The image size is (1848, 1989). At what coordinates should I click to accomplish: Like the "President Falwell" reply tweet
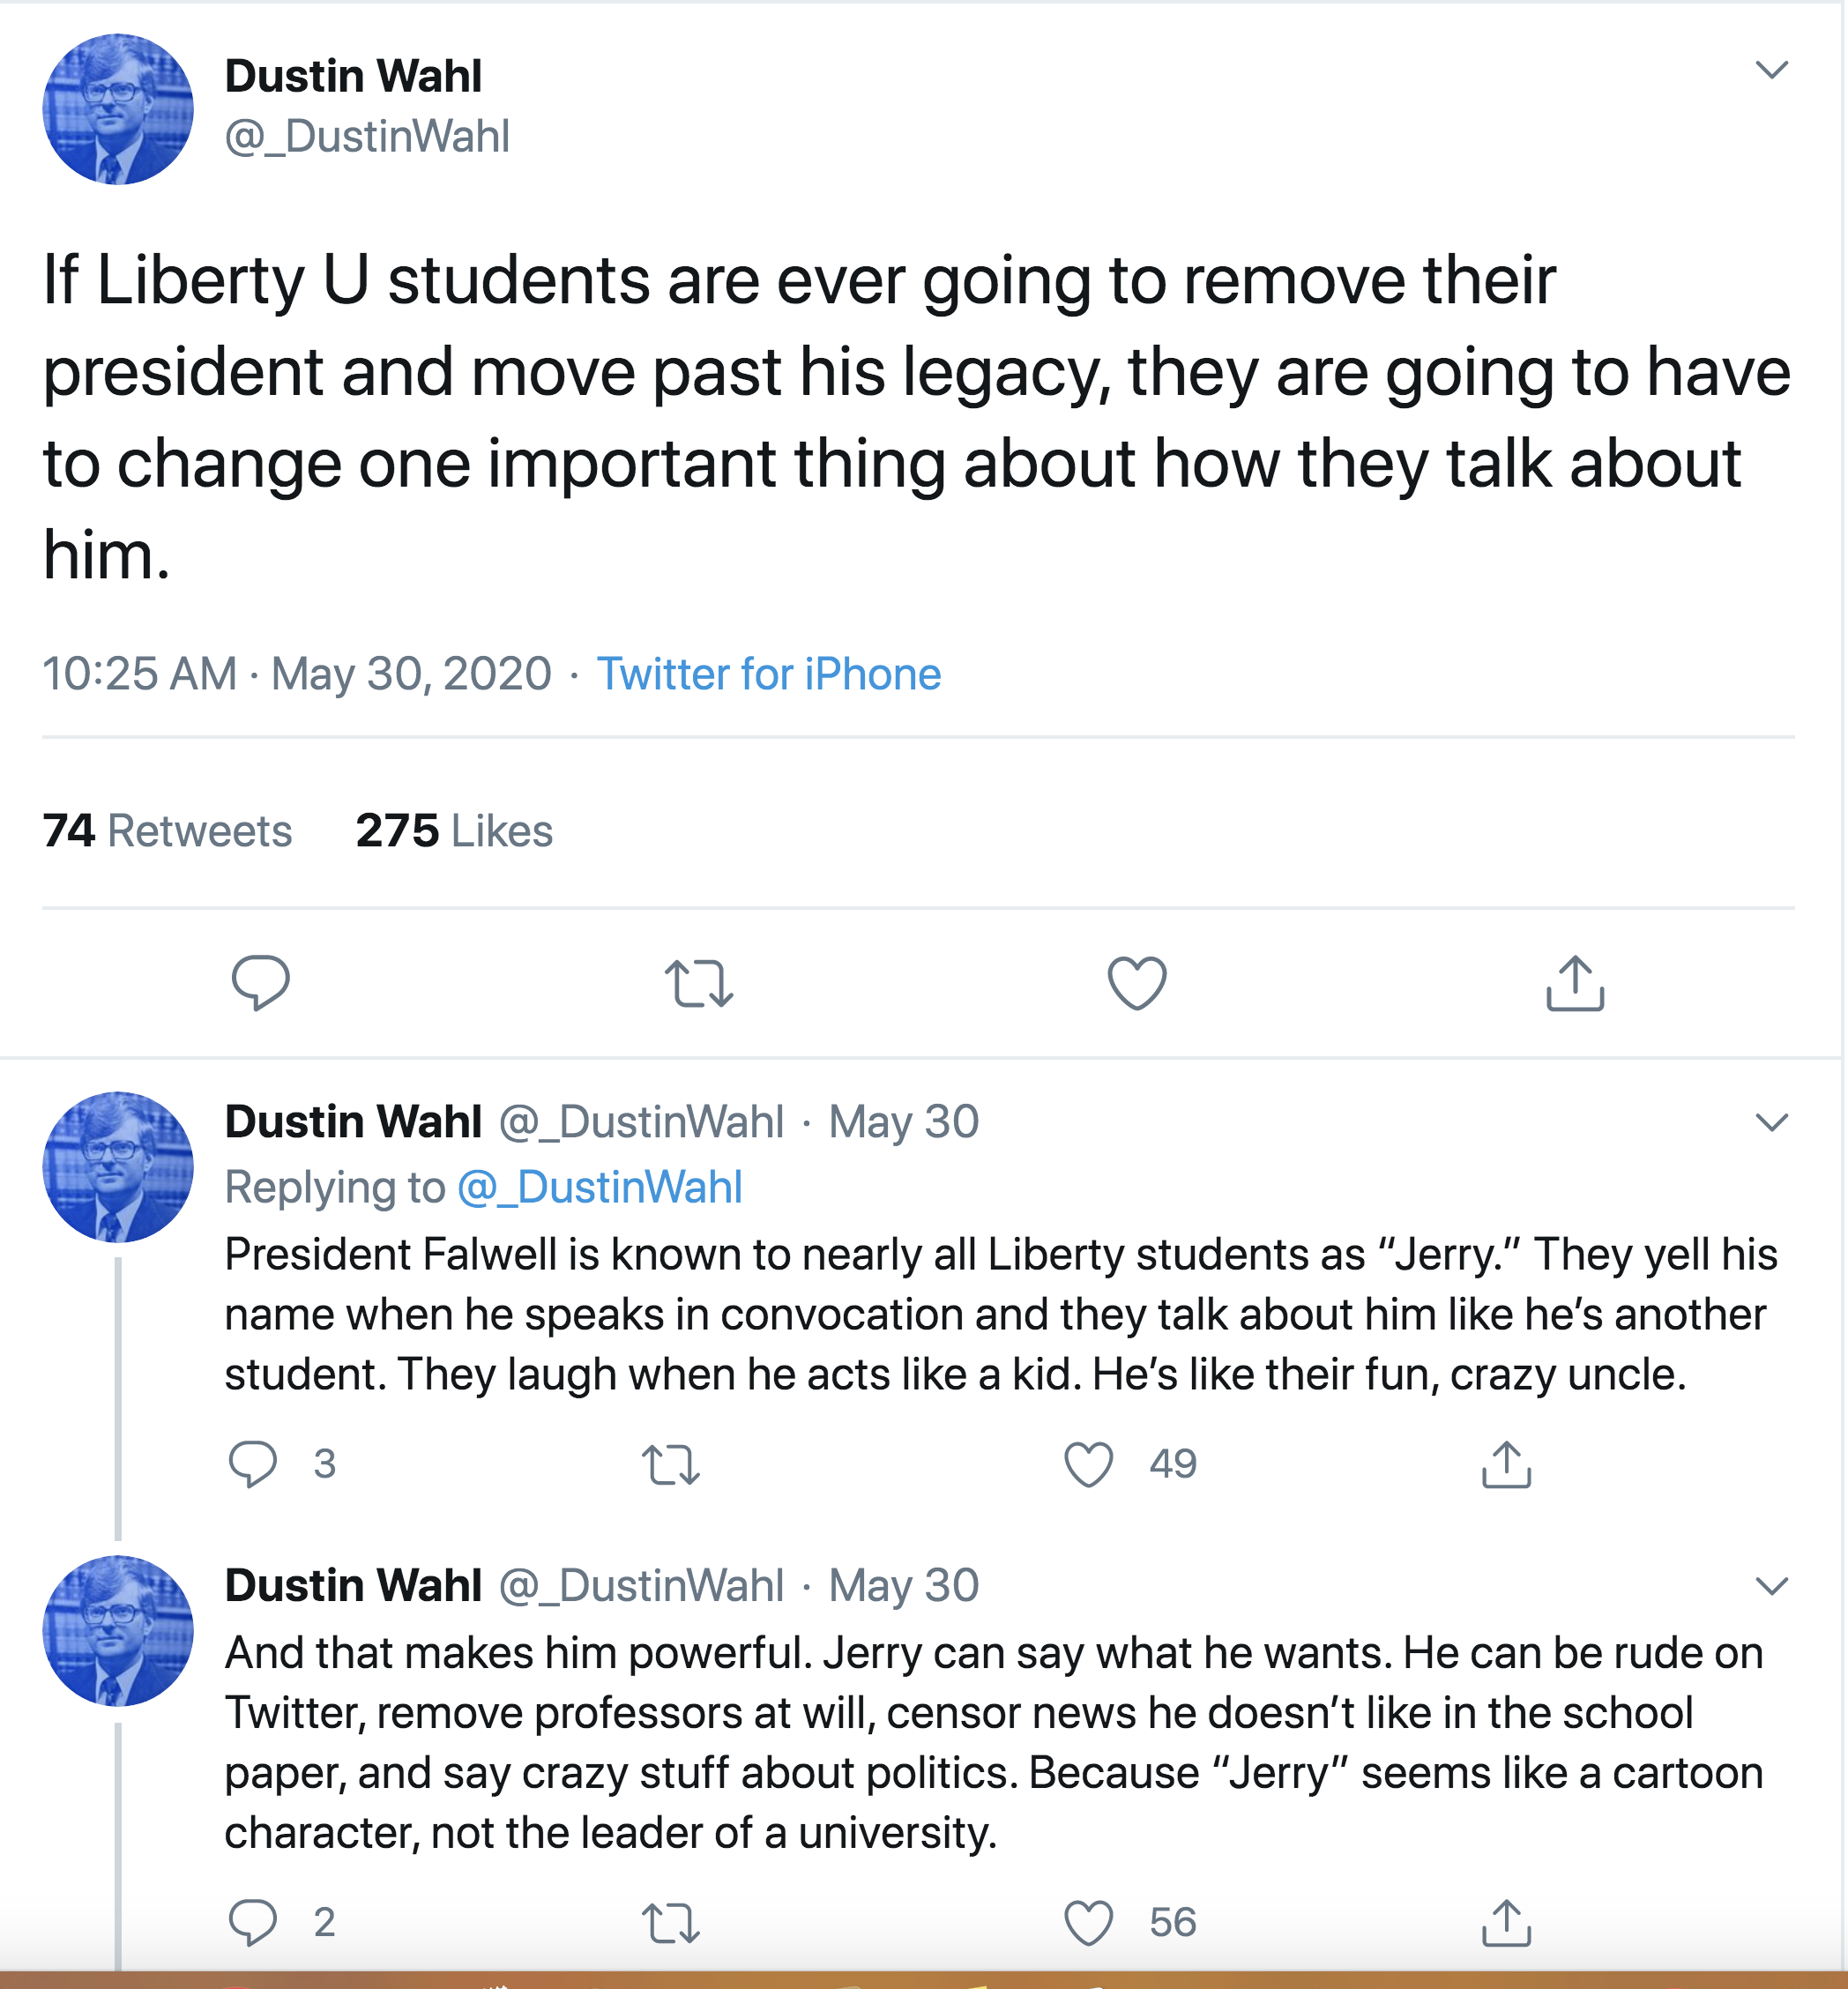[x=1088, y=1464]
